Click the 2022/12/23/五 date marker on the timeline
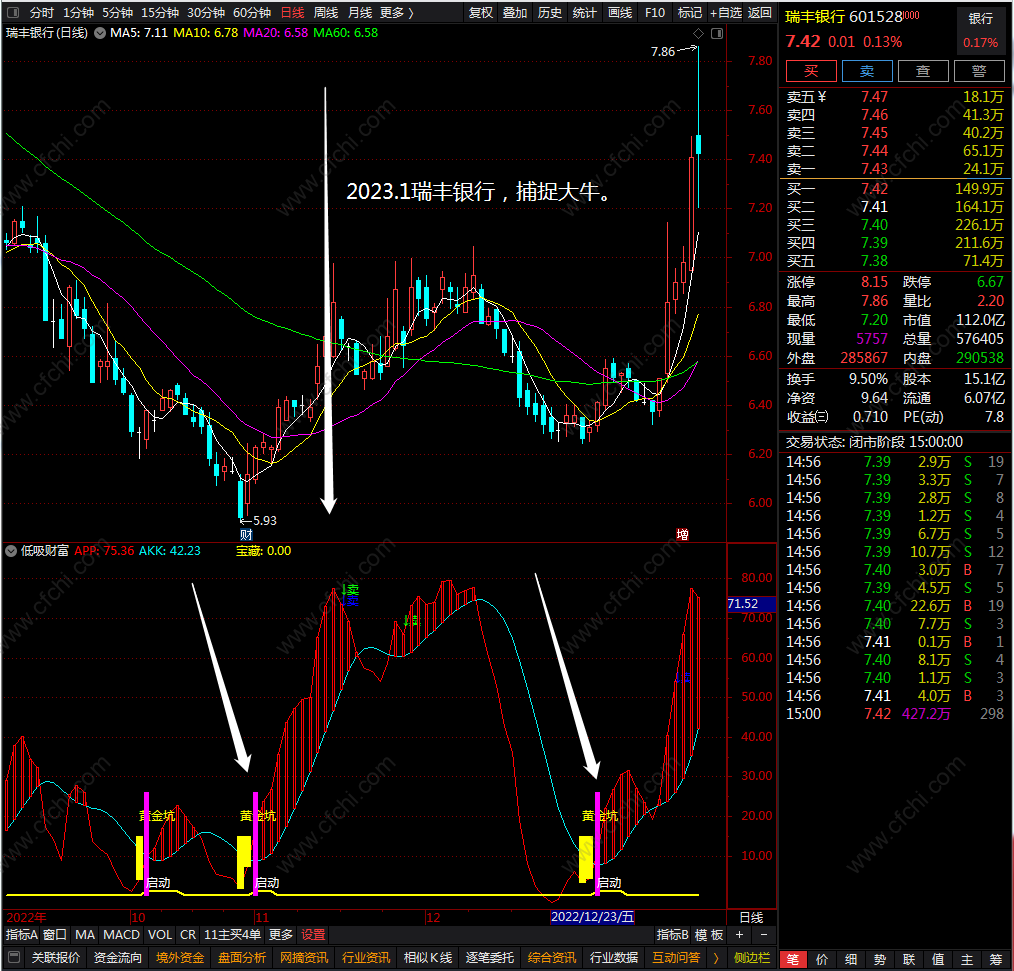The image size is (1014, 971). (x=592, y=917)
